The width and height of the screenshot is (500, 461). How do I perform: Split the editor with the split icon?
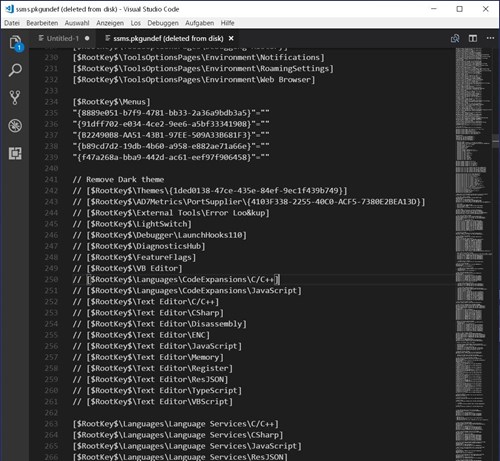pyautogui.click(x=473, y=38)
